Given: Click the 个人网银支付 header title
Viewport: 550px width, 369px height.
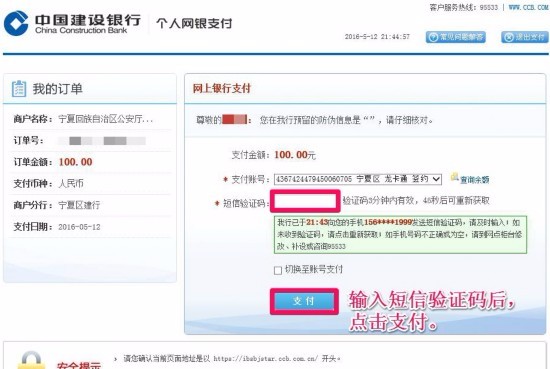Looking at the screenshot, I should [194, 23].
